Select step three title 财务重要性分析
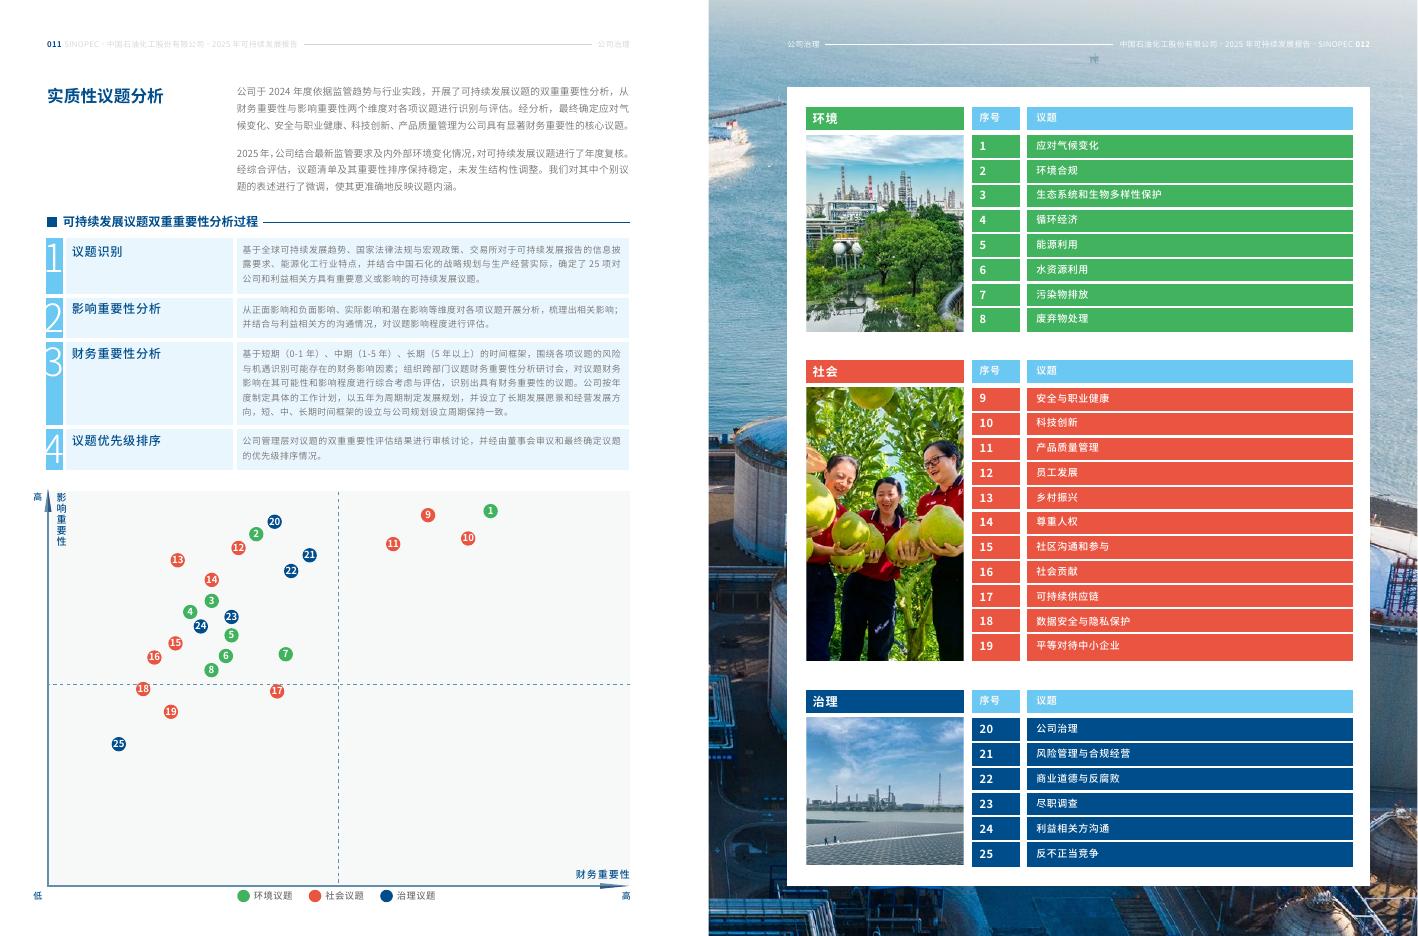Viewport: 1418px width, 936px height. coord(116,354)
